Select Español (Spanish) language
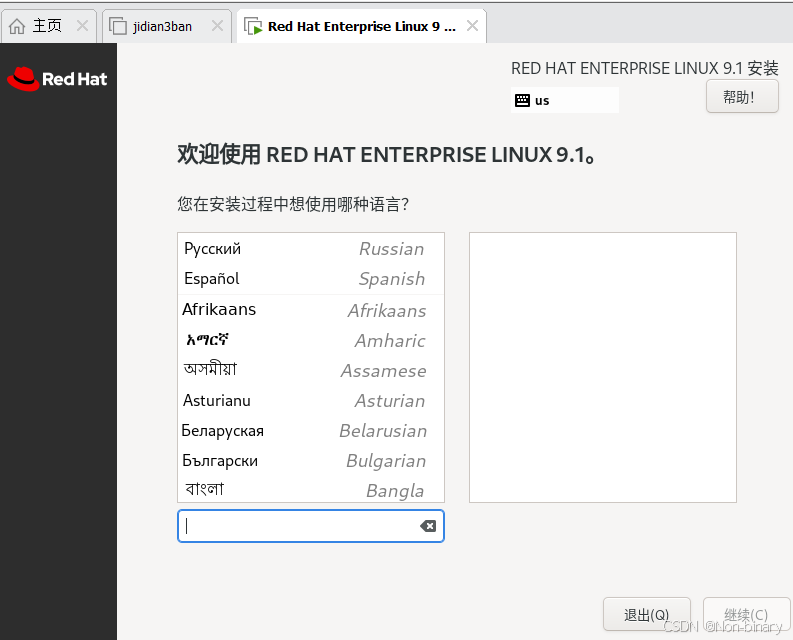Viewport: 793px width, 640px height. tap(311, 279)
